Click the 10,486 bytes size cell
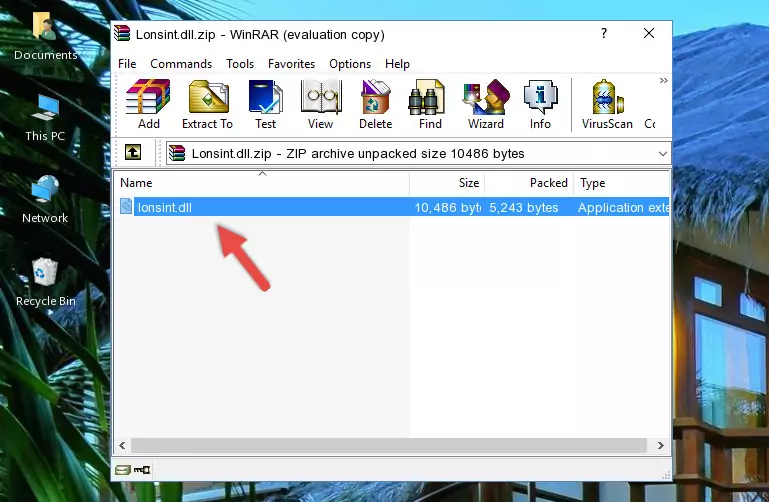The image size is (769, 502). 447,208
